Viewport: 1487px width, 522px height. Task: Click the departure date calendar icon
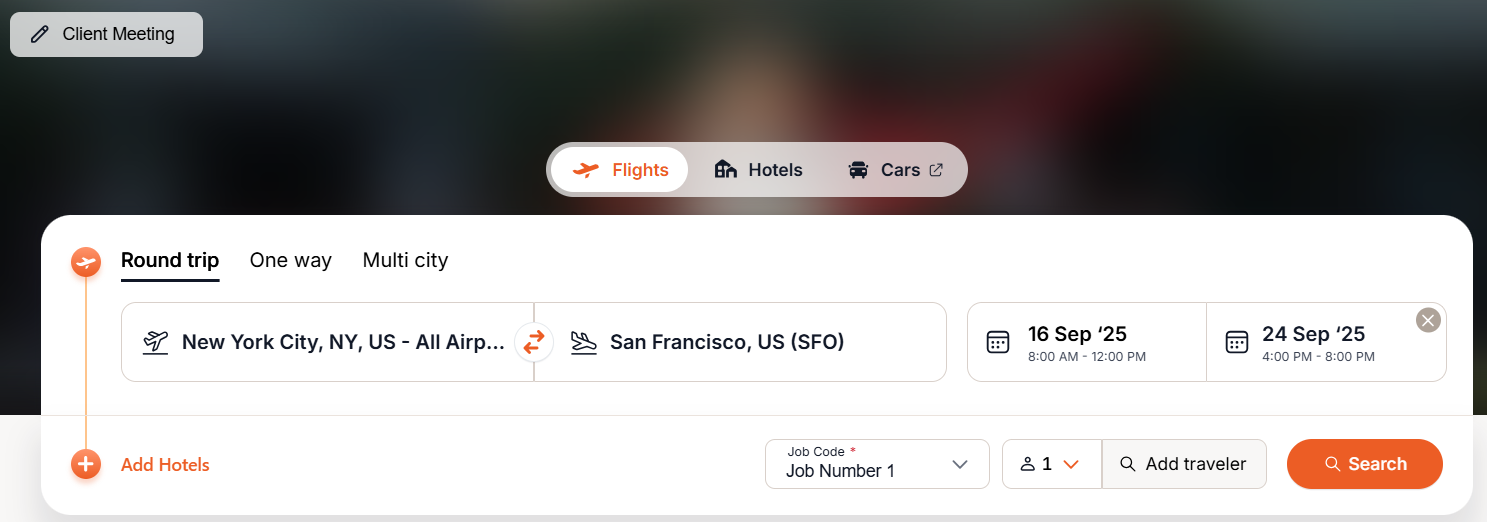coord(997,342)
